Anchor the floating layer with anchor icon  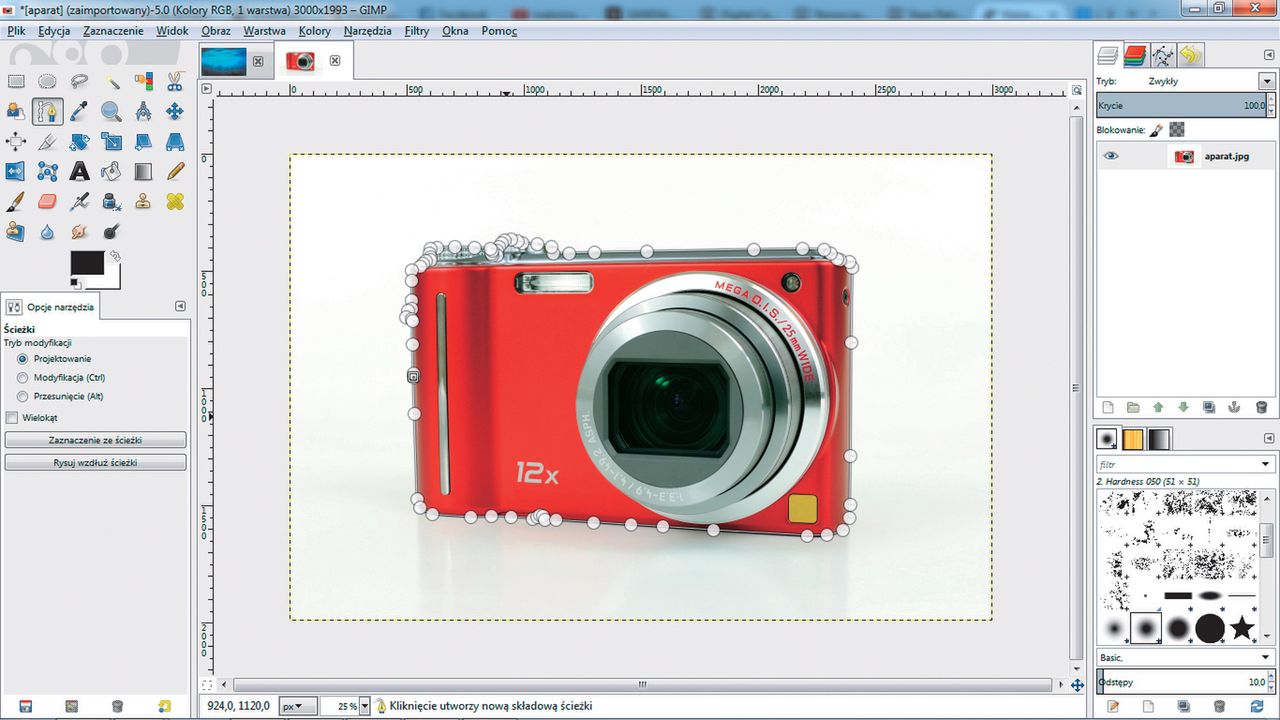1235,408
